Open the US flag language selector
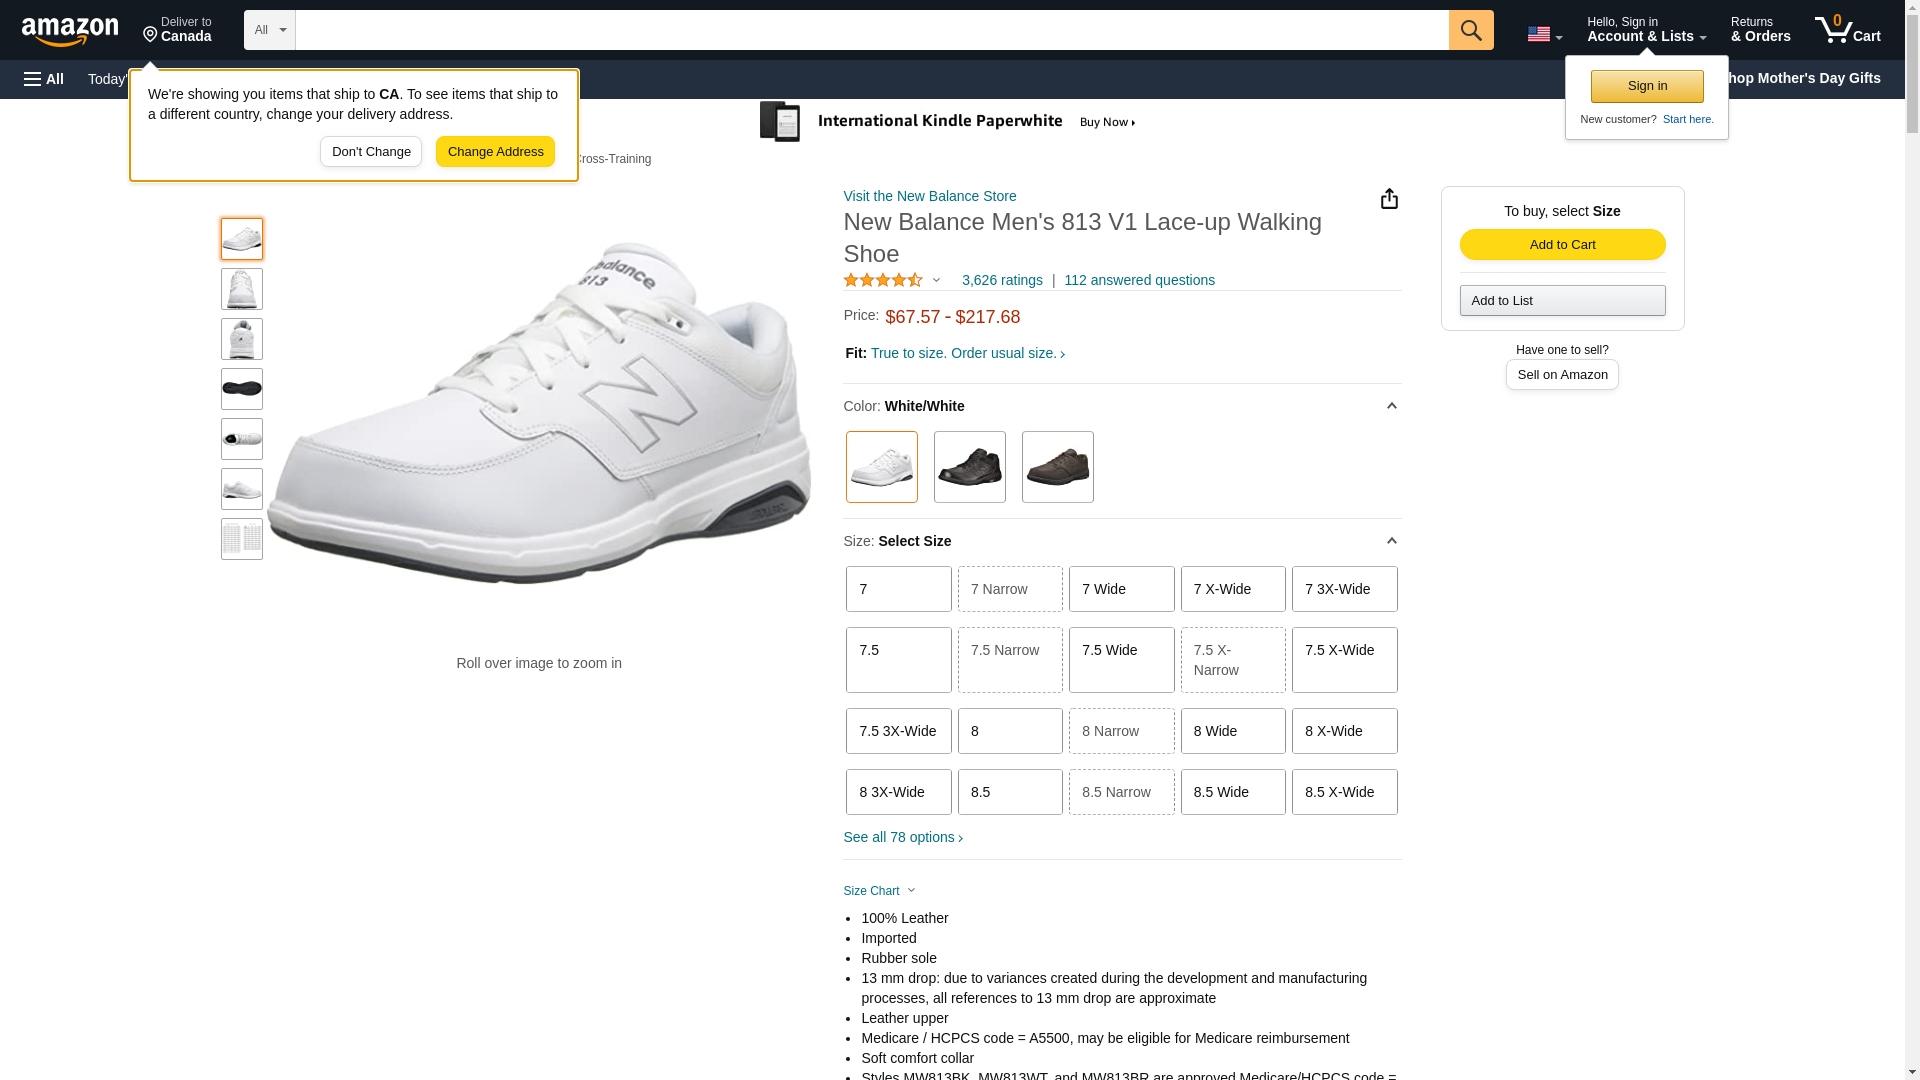Viewport: 1920px width, 1080px height. pos(1544,35)
